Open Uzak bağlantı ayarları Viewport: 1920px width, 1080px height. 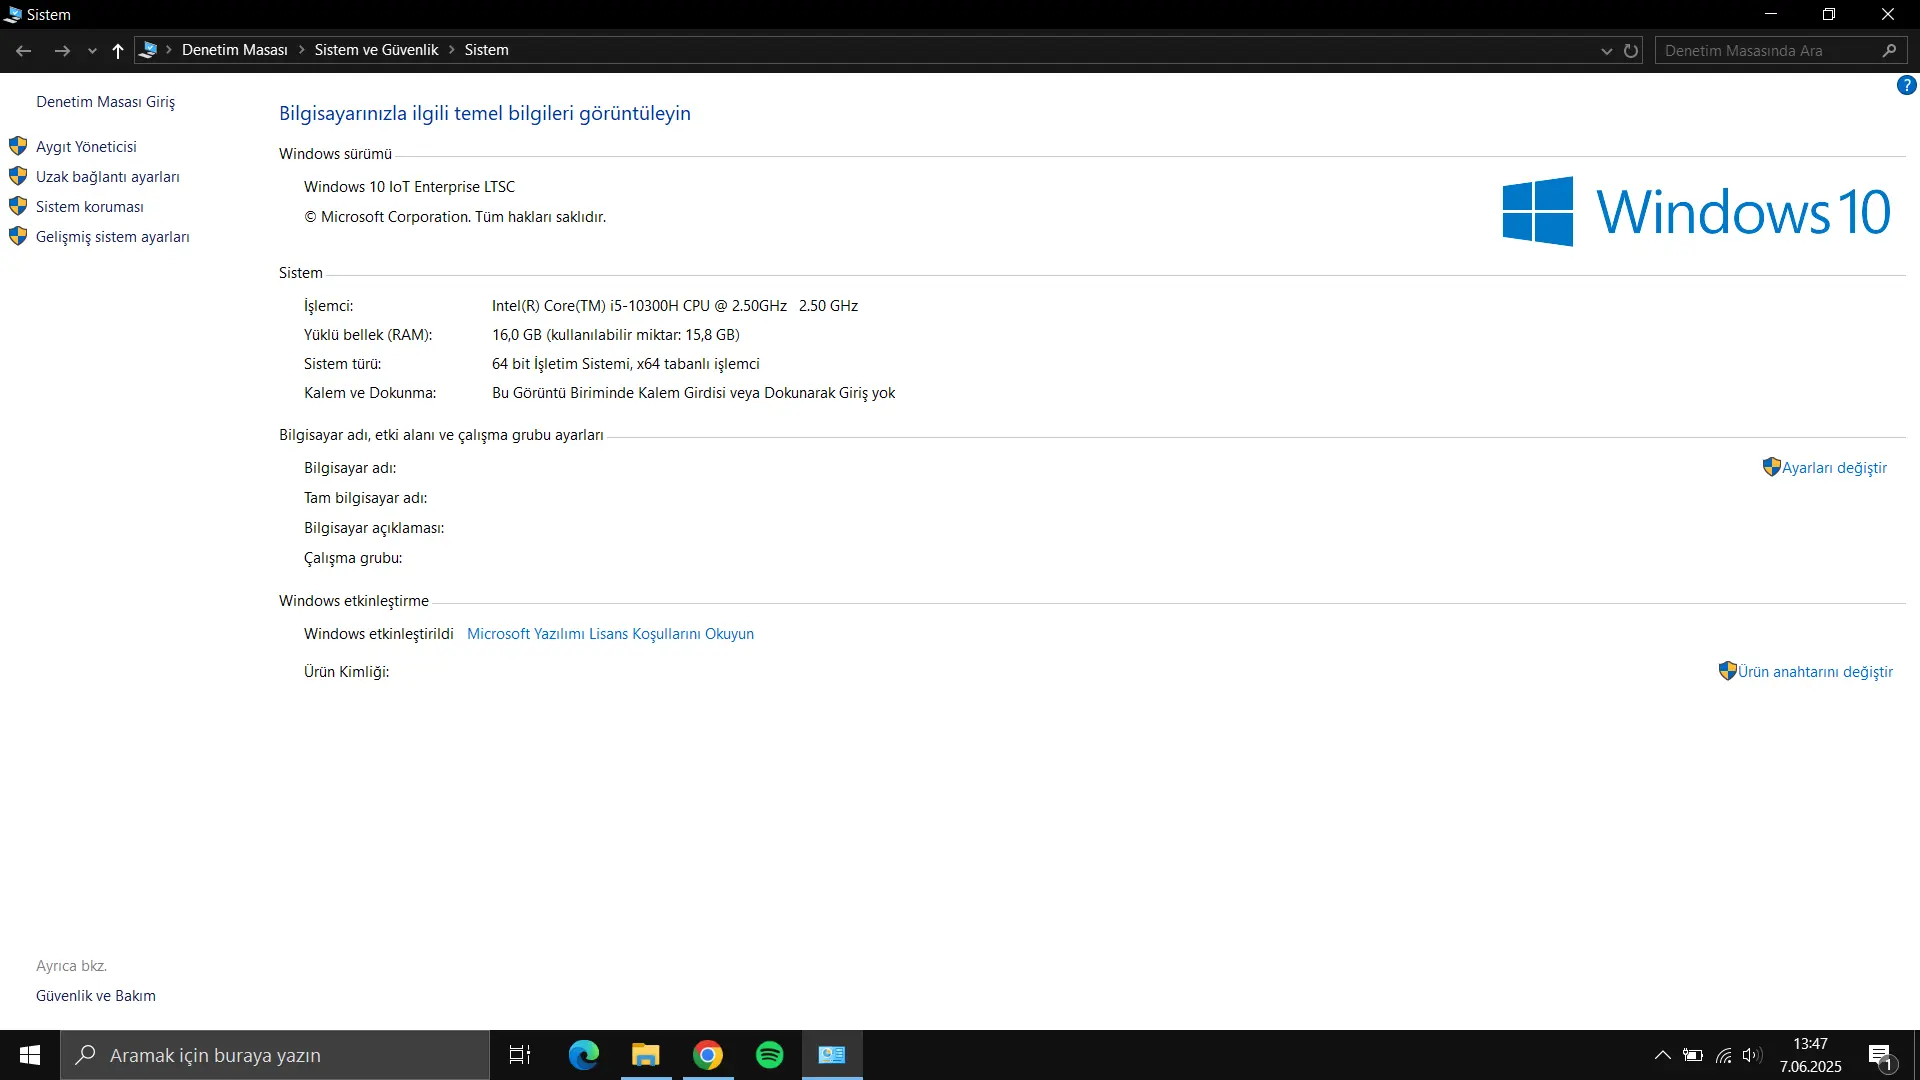108,177
